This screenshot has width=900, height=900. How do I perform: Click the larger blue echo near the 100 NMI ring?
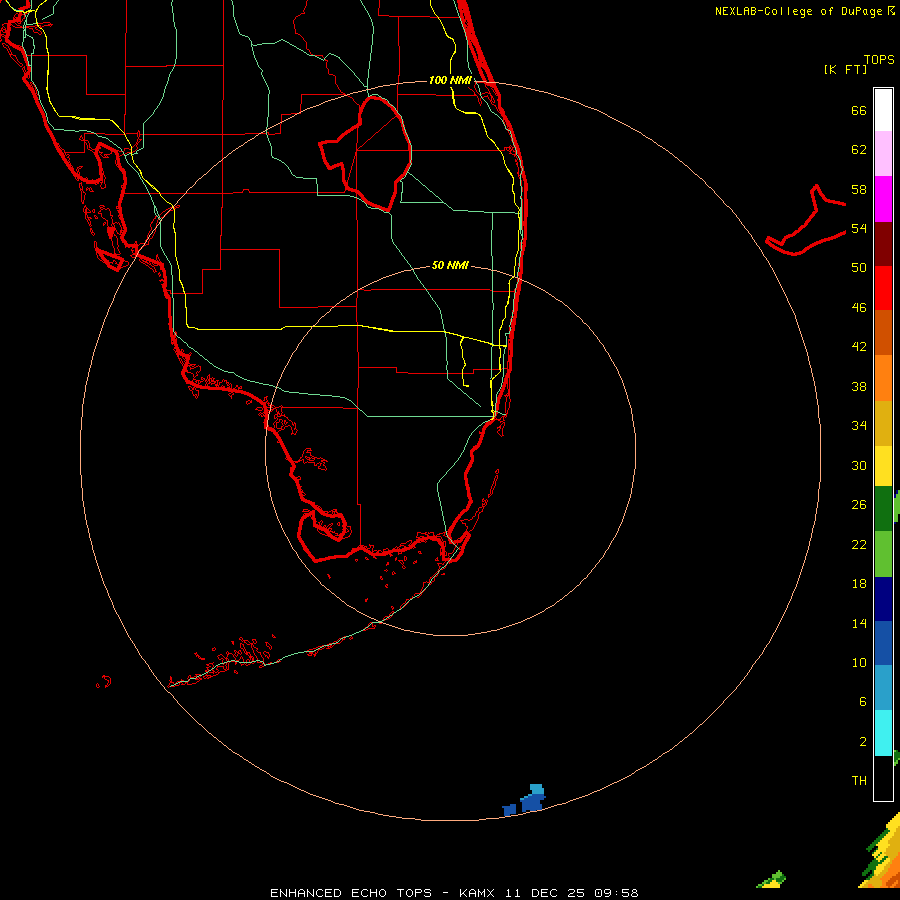click(x=533, y=798)
